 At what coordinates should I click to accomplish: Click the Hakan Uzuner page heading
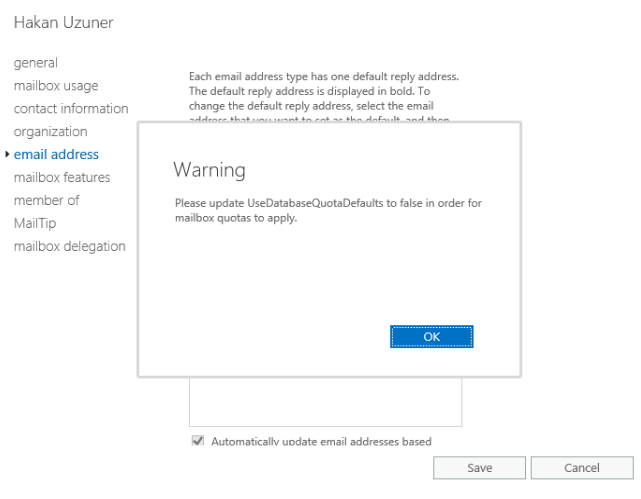click(63, 23)
